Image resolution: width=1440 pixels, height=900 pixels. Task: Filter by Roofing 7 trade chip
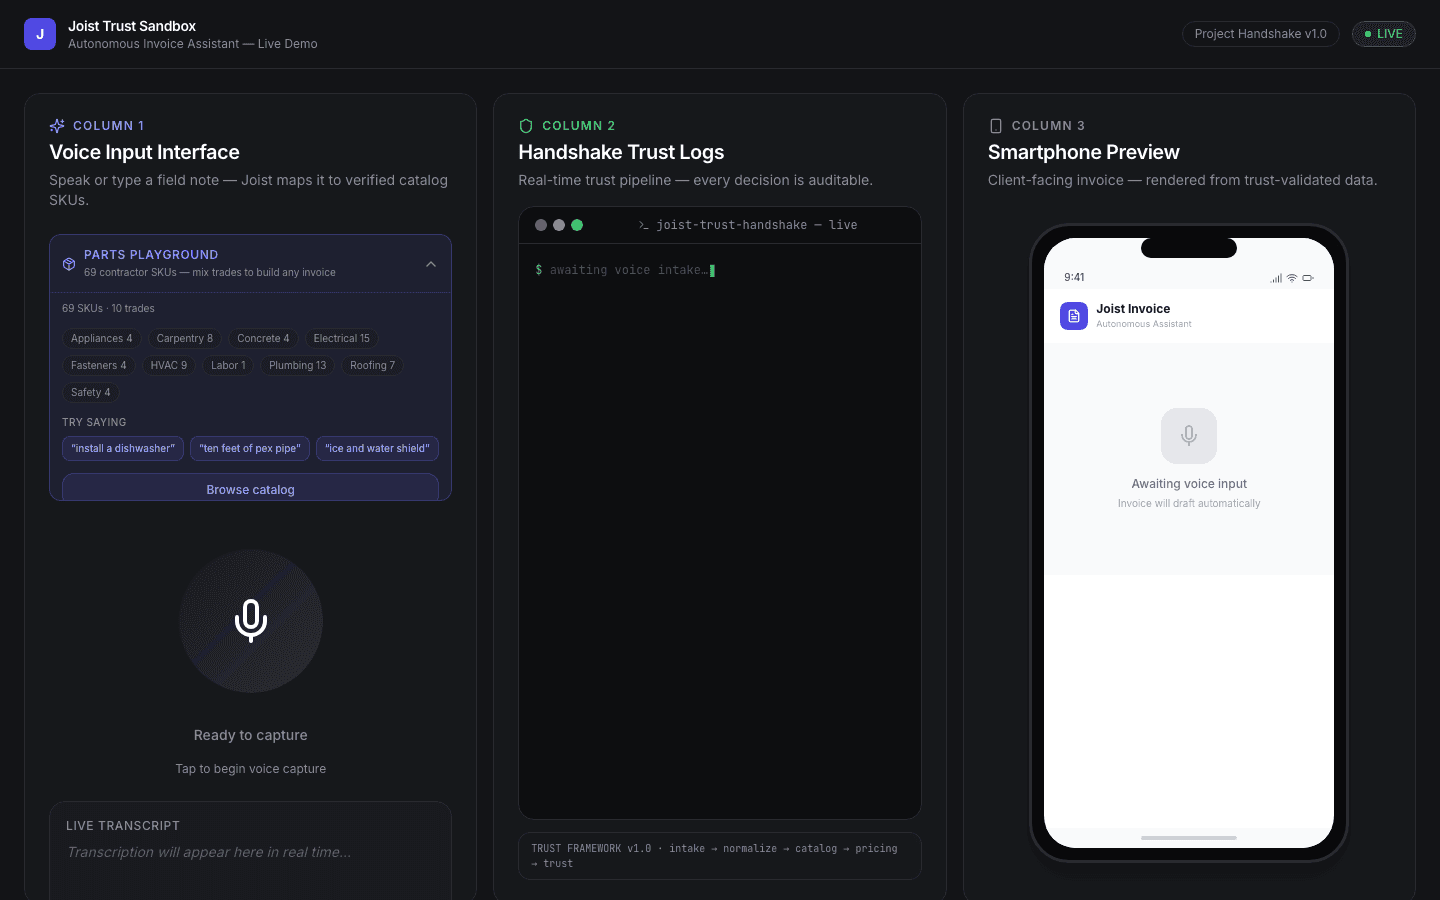click(373, 365)
